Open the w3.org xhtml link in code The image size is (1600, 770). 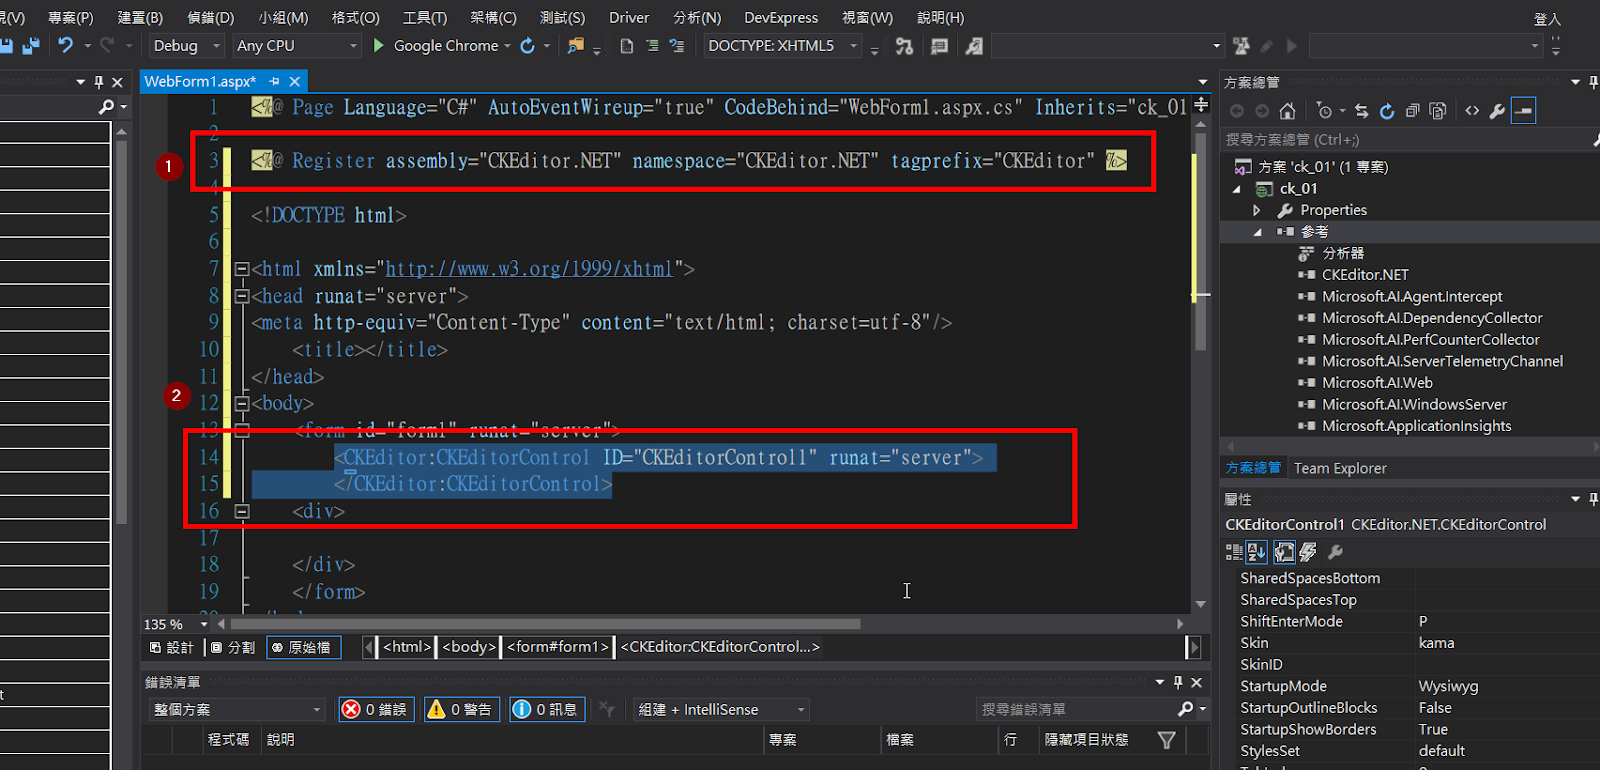click(529, 269)
